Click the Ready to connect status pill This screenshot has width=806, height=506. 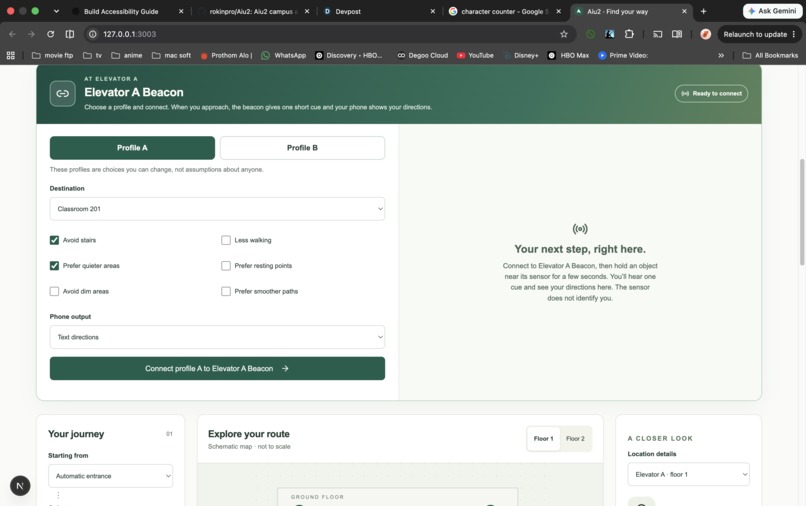click(711, 94)
